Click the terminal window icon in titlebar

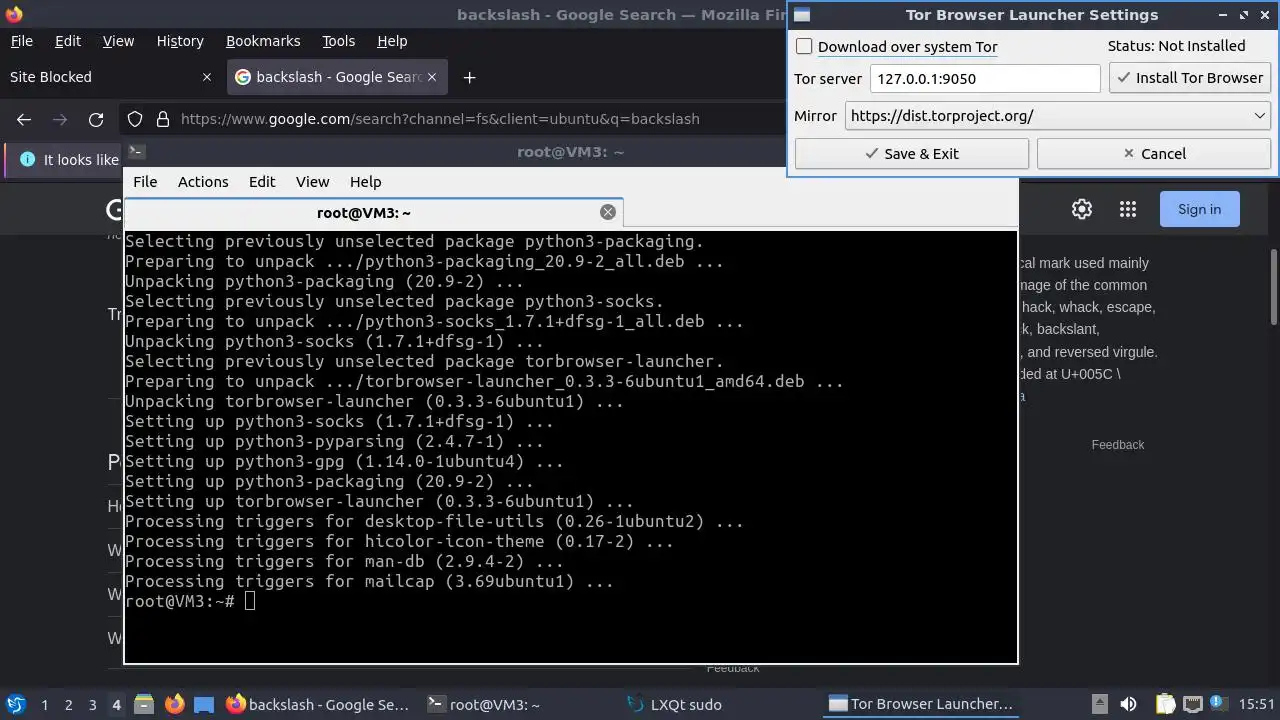137,152
